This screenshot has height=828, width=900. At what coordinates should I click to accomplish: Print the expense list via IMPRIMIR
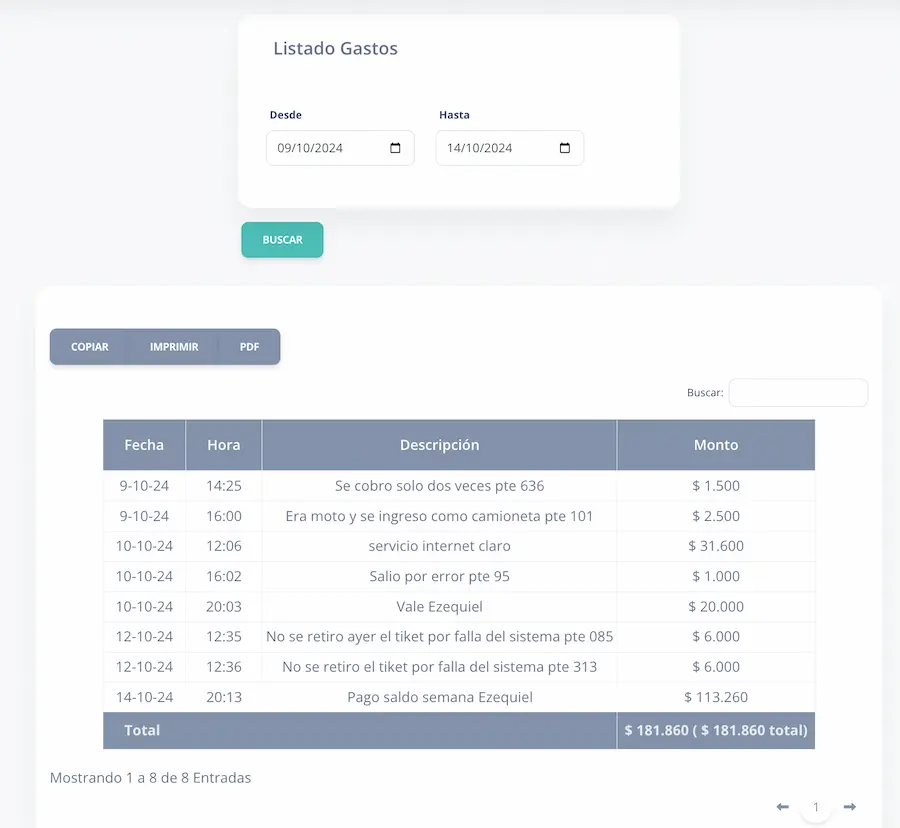click(174, 347)
